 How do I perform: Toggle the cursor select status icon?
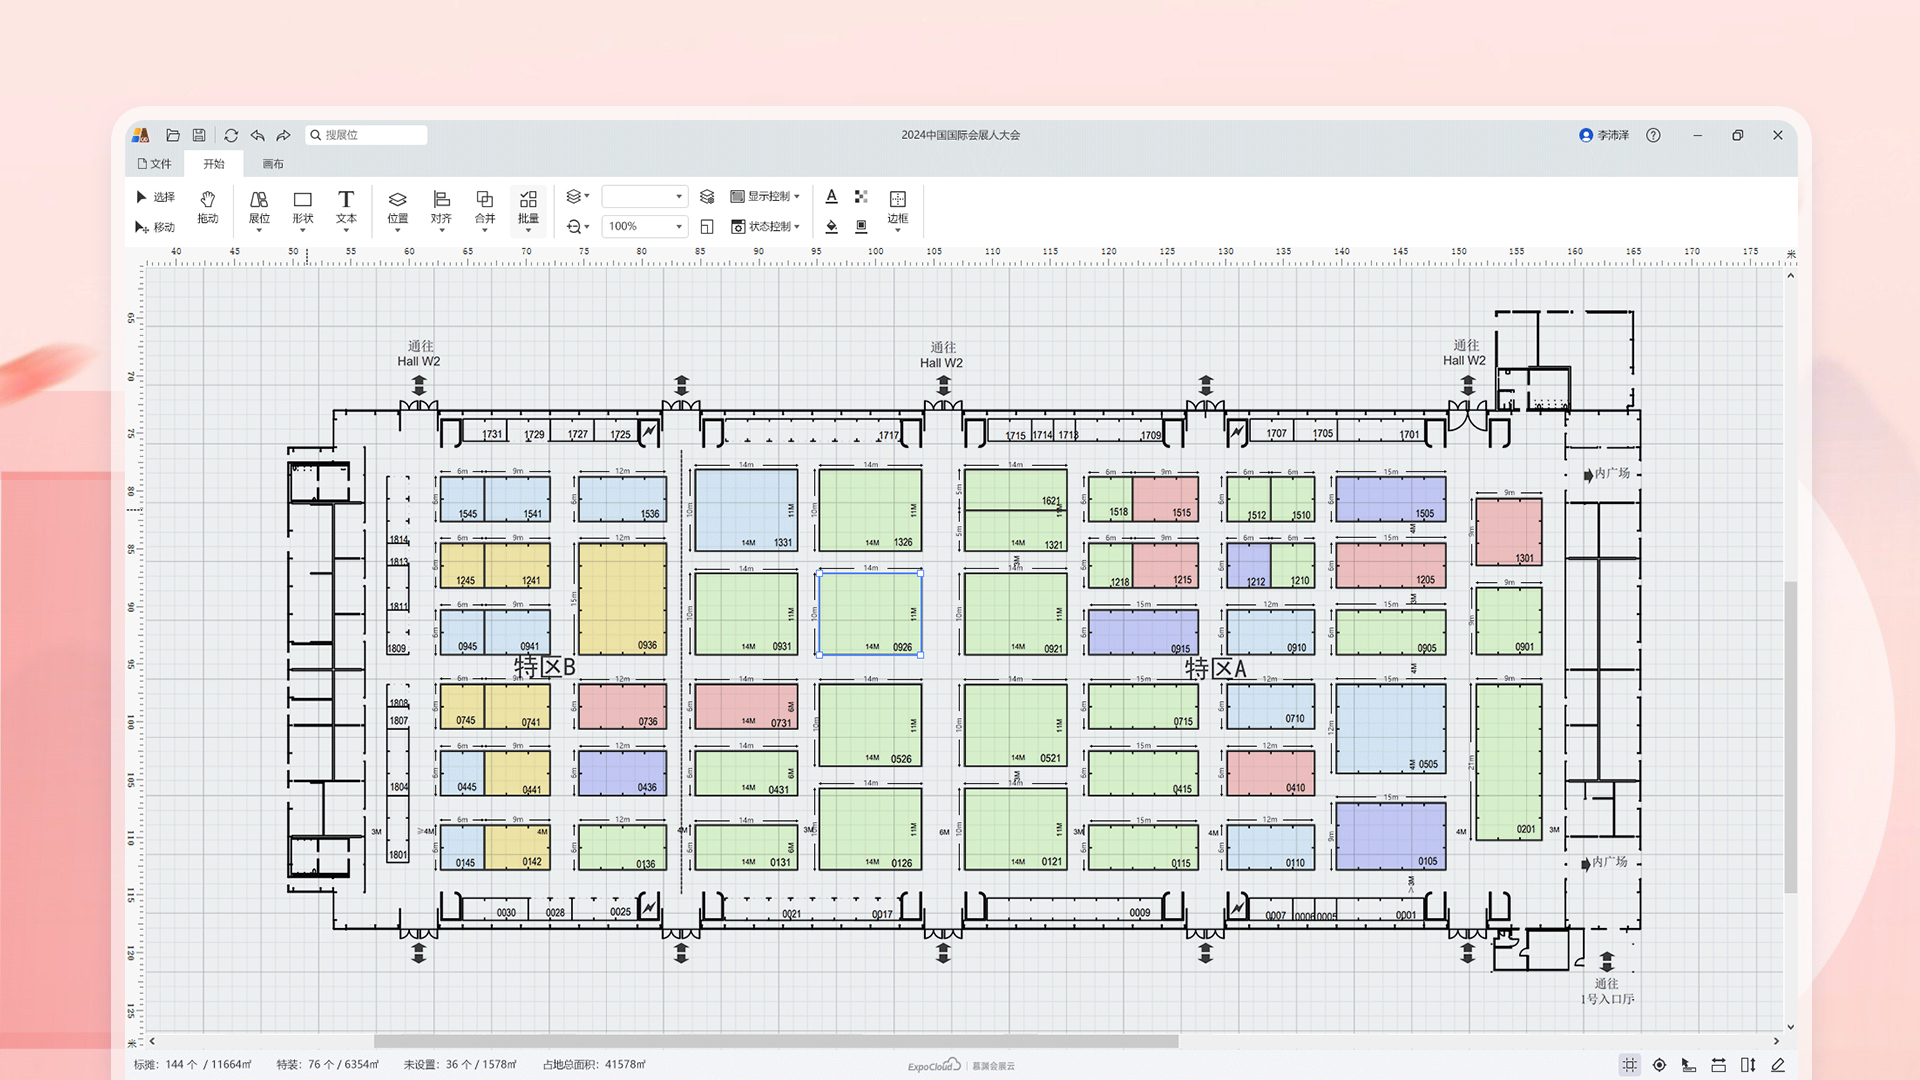point(1689,1065)
